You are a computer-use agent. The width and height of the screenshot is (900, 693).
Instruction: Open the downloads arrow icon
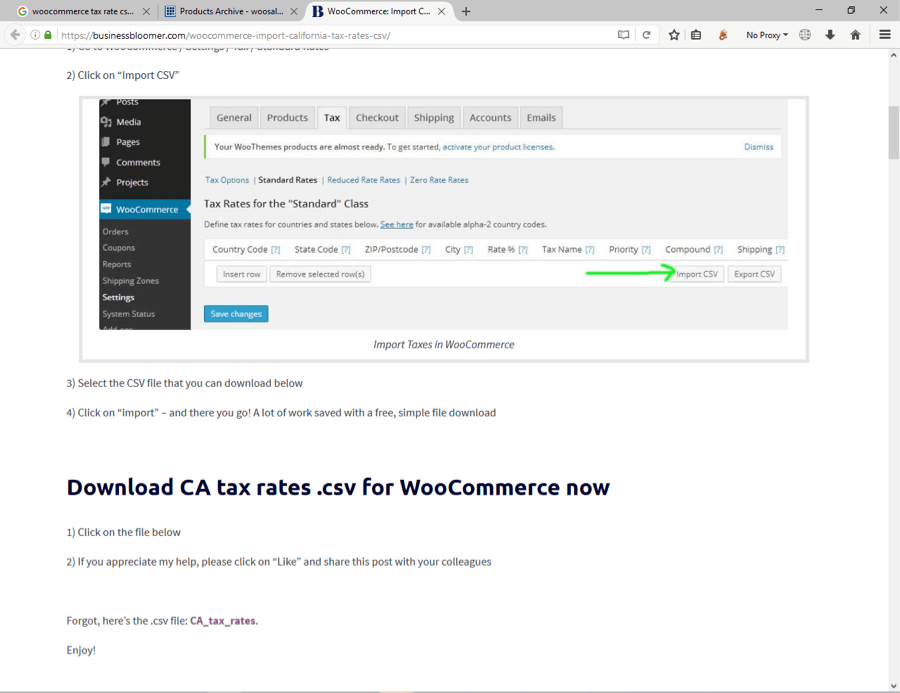coord(830,35)
